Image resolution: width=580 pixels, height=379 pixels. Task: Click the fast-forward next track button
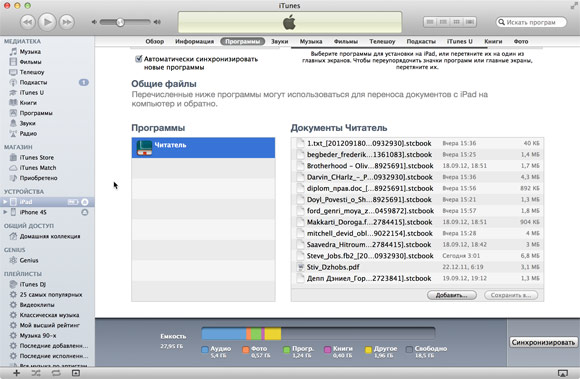click(67, 22)
